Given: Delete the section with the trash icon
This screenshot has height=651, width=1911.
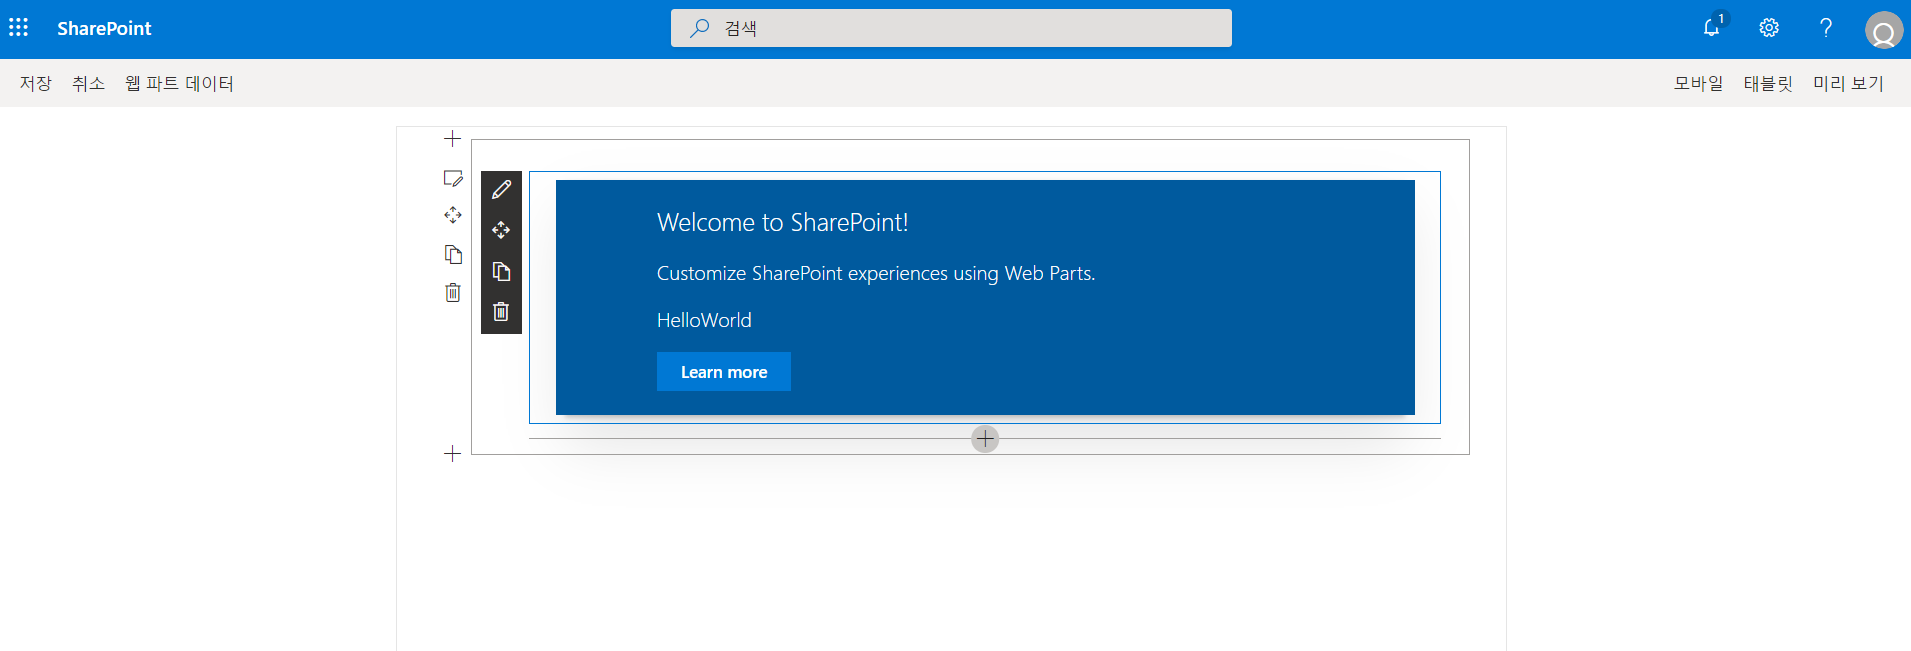Looking at the screenshot, I should point(453,292).
